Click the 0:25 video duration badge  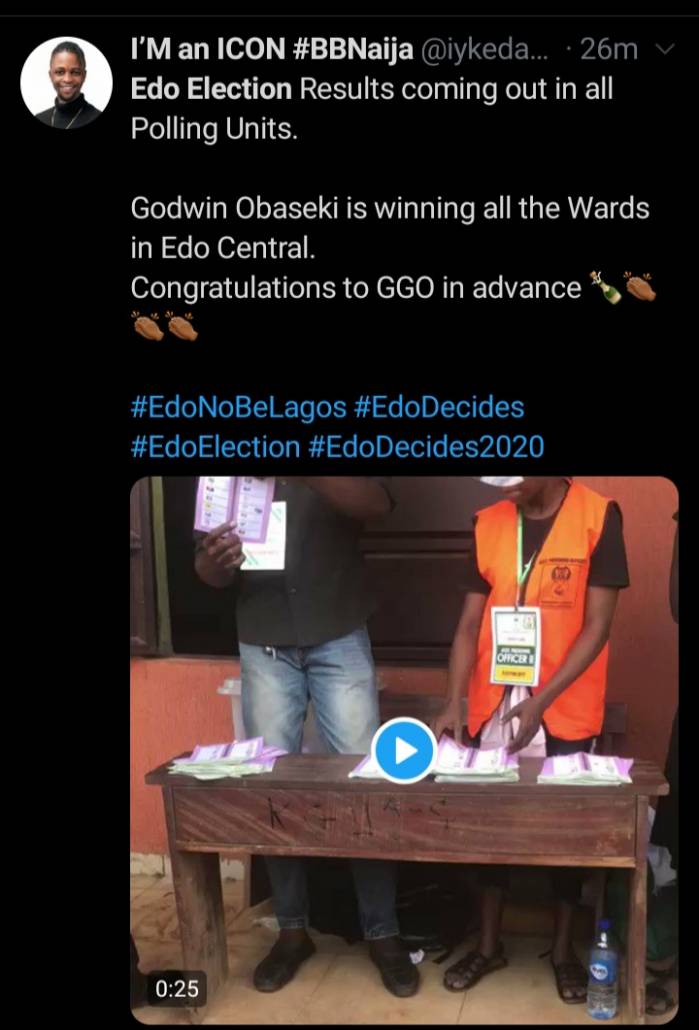[177, 989]
